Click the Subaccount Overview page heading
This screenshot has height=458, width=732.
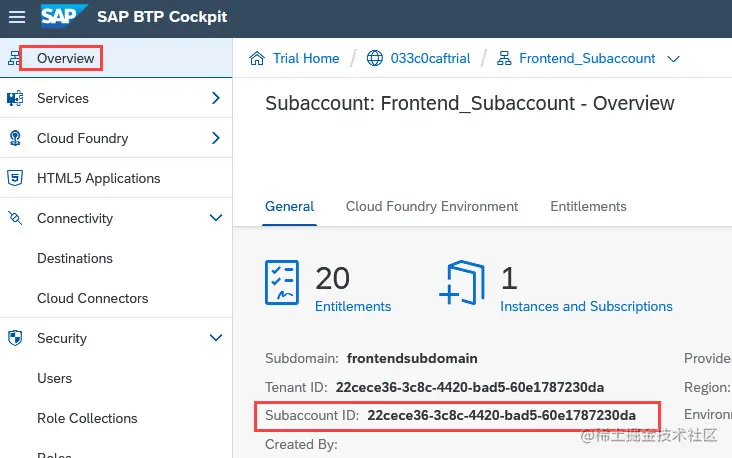(470, 103)
